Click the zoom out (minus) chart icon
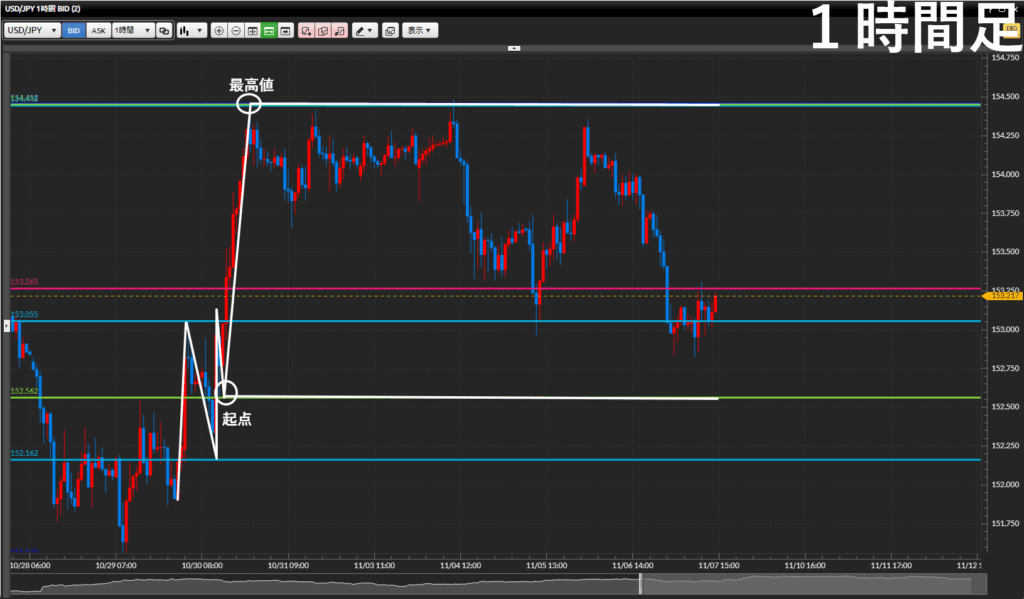 tap(236, 31)
